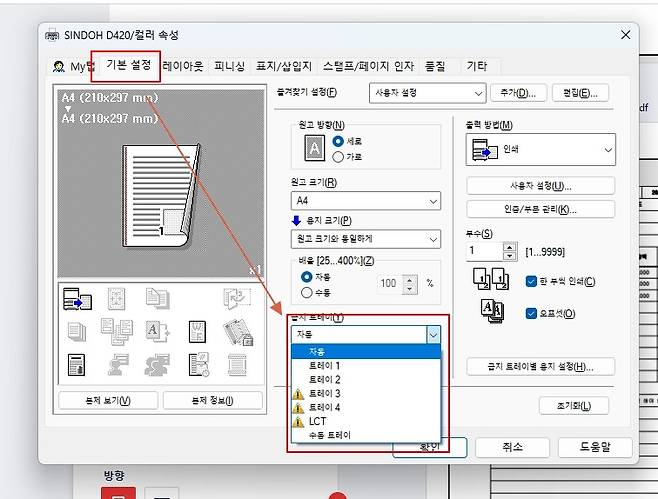Click the 부수 copies input field

(485, 251)
